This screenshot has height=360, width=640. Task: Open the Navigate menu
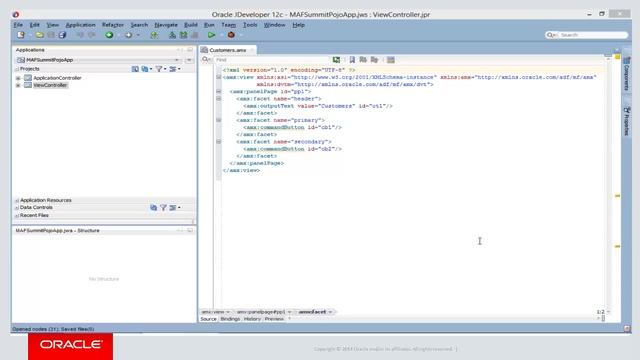(166, 25)
